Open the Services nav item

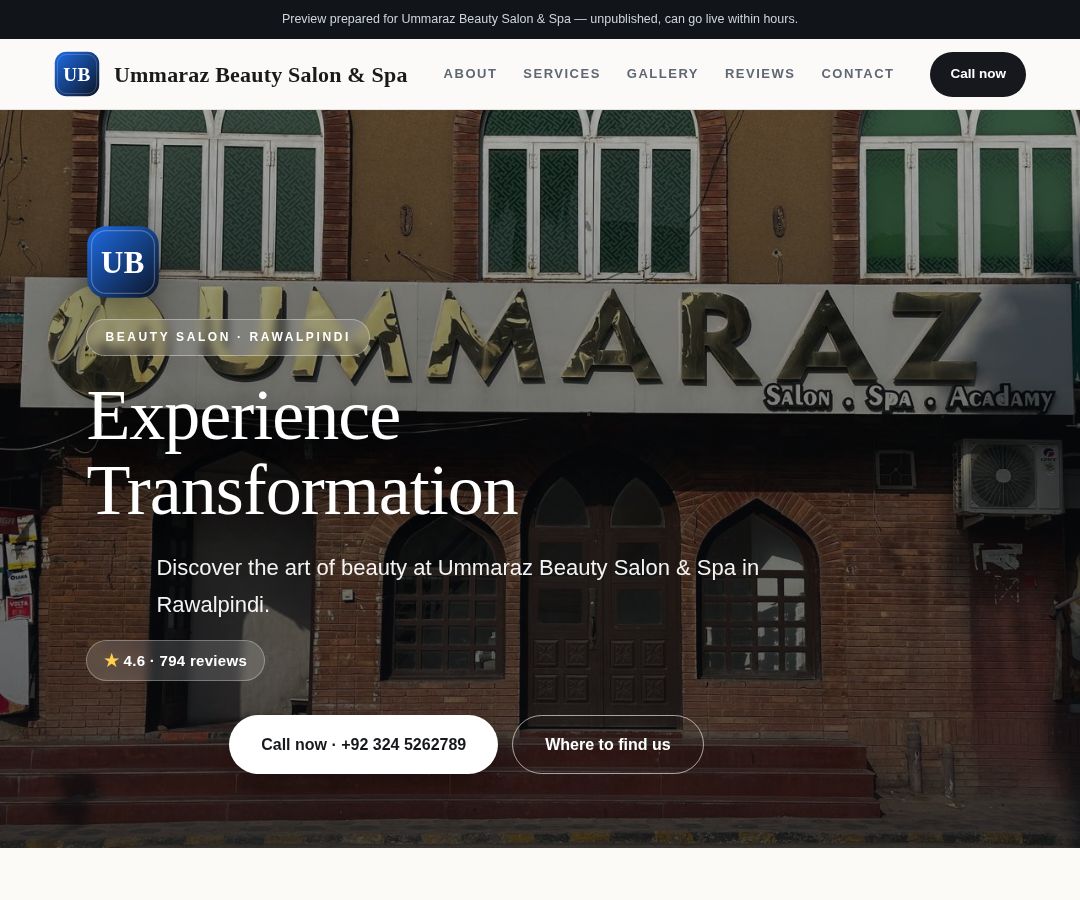(x=561, y=74)
